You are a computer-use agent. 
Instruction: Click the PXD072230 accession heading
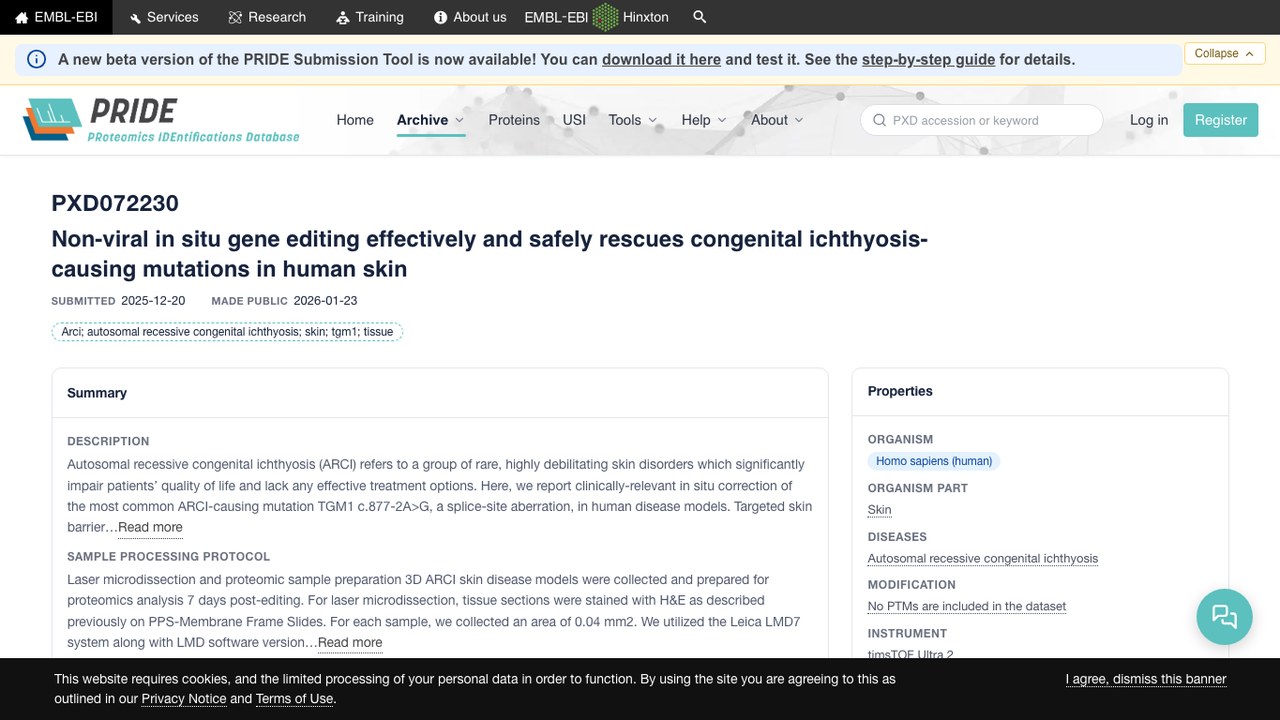click(x=115, y=203)
